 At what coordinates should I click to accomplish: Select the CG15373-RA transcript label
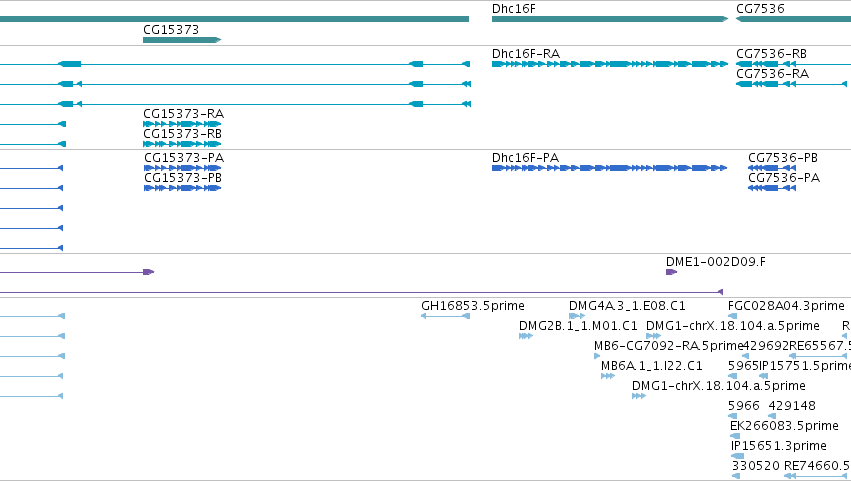point(183,114)
